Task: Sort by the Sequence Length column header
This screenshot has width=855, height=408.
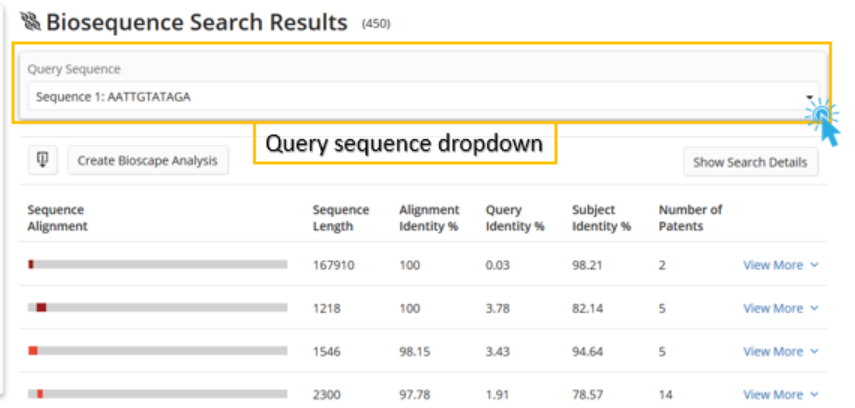Action: [340, 218]
